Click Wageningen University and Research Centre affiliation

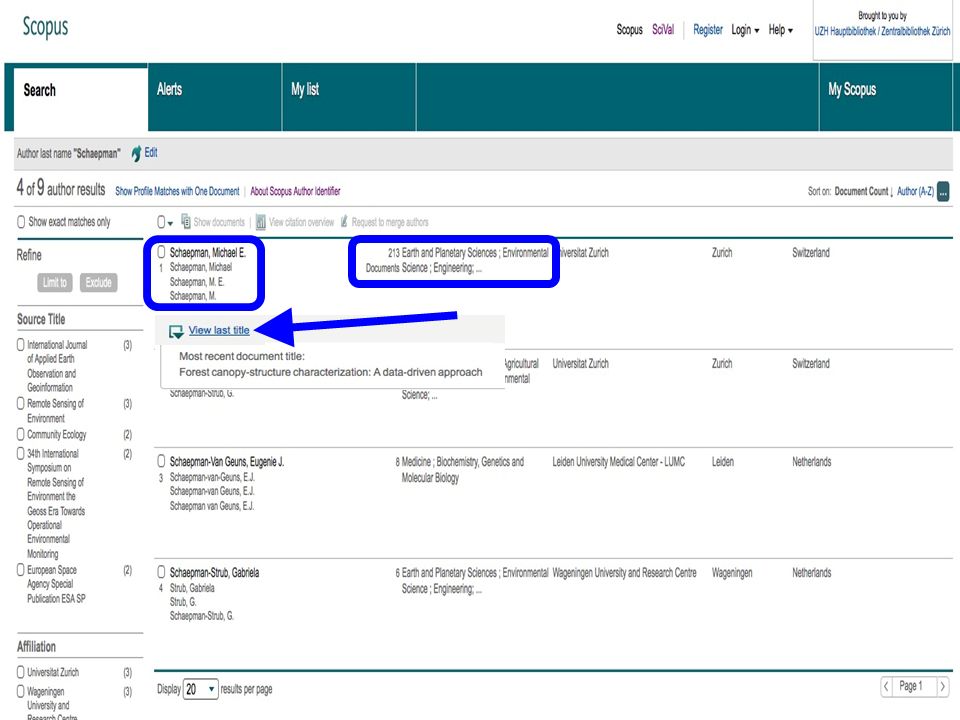click(x=624, y=572)
